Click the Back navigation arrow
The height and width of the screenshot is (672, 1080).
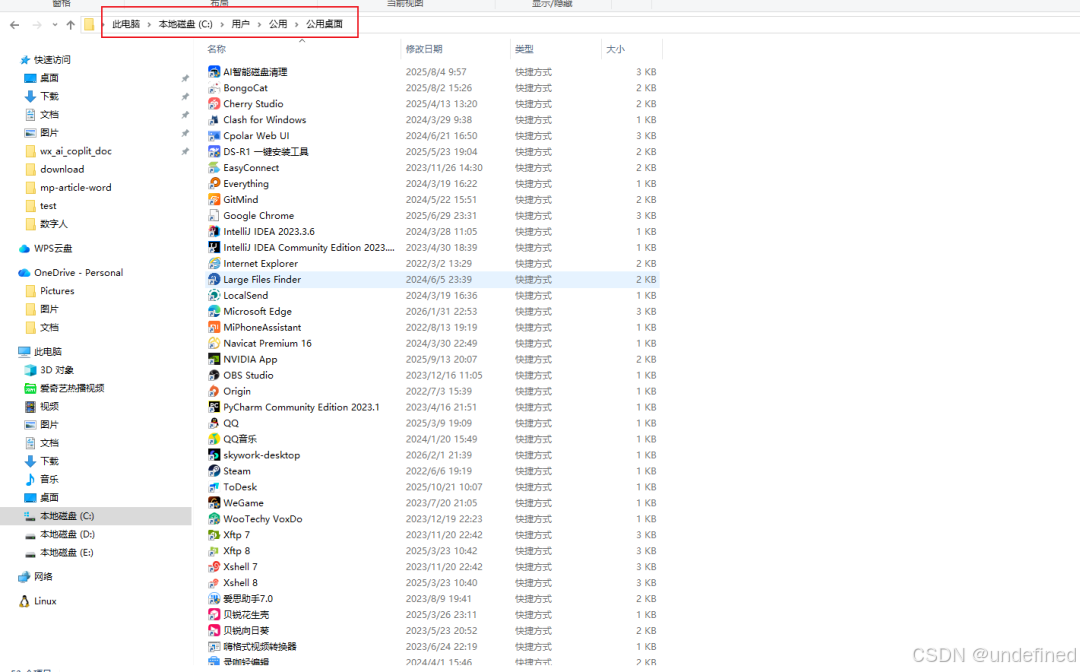click(14, 25)
